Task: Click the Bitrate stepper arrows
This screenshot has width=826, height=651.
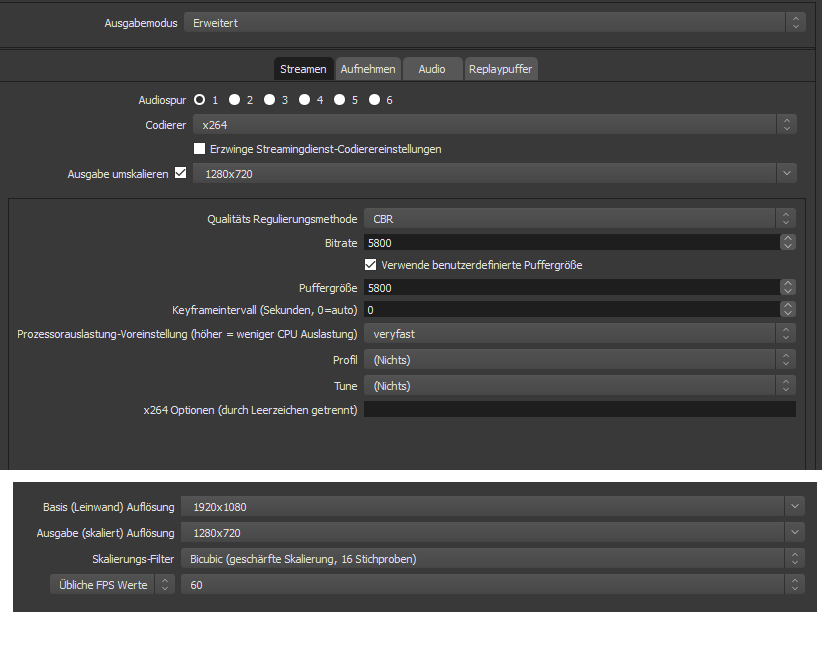Action: coord(788,242)
